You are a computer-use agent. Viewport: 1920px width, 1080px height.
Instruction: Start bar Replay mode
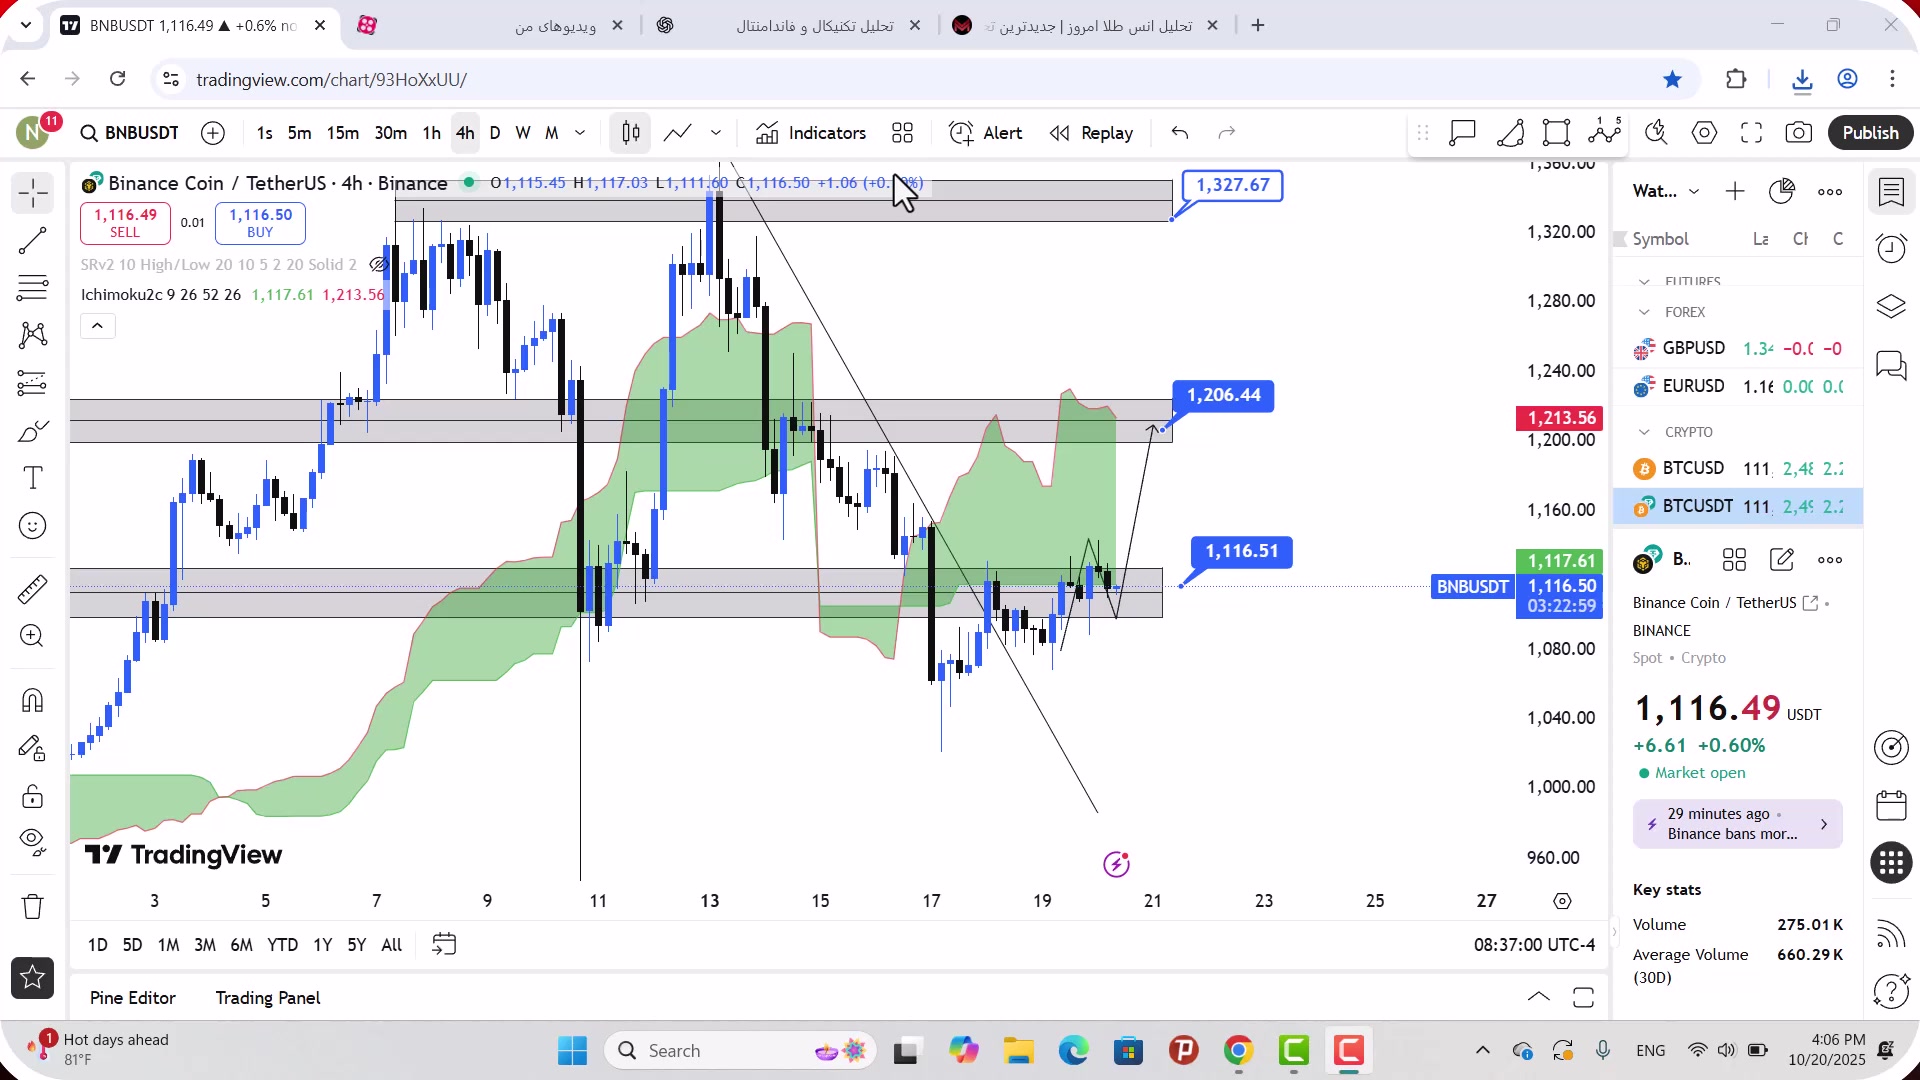[1091, 133]
